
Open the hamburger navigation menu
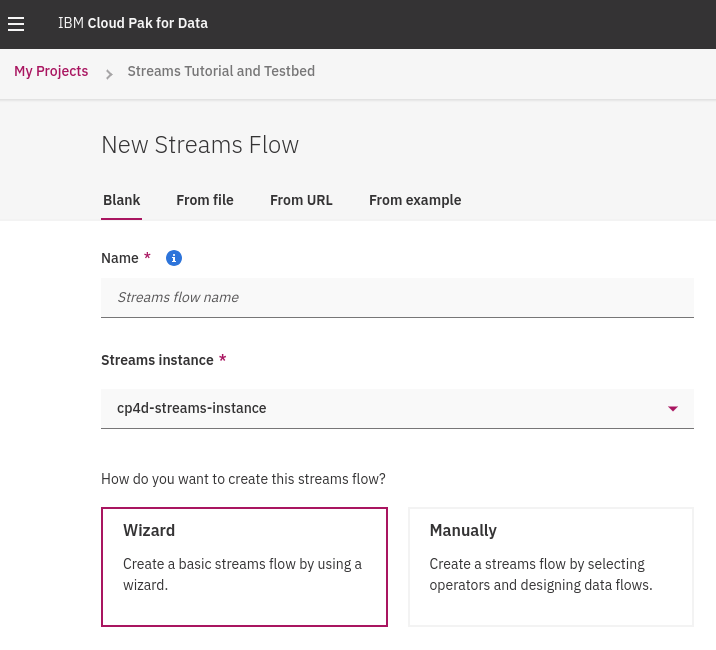[x=16, y=24]
